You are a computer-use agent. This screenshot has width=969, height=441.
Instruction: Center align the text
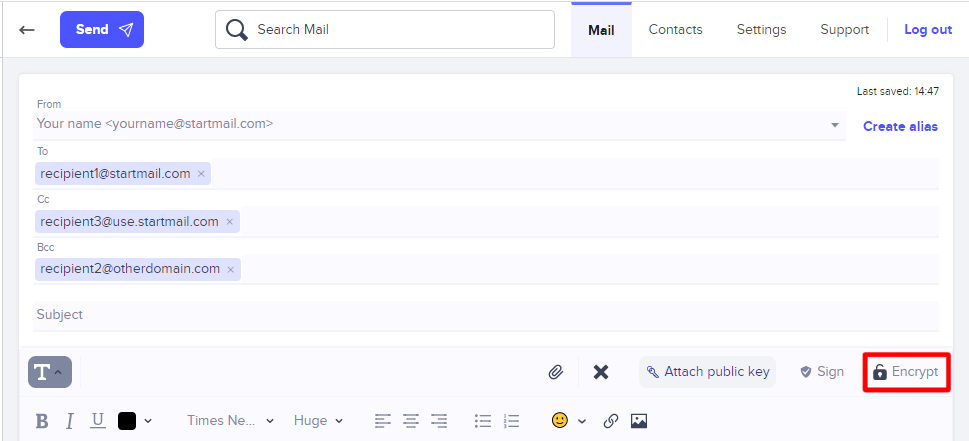[411, 421]
